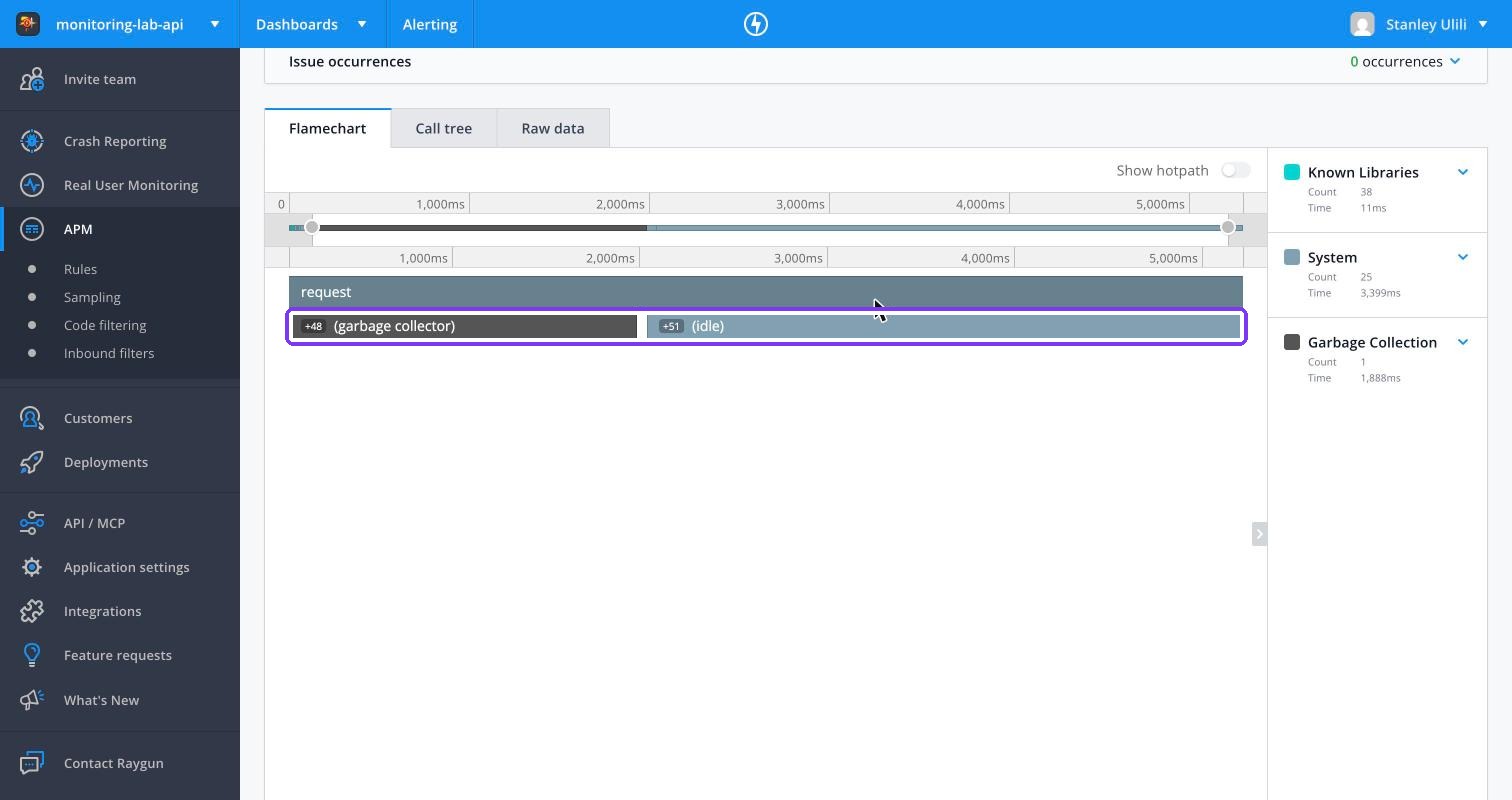Open the Dashboards dropdown arrow

click(362, 24)
